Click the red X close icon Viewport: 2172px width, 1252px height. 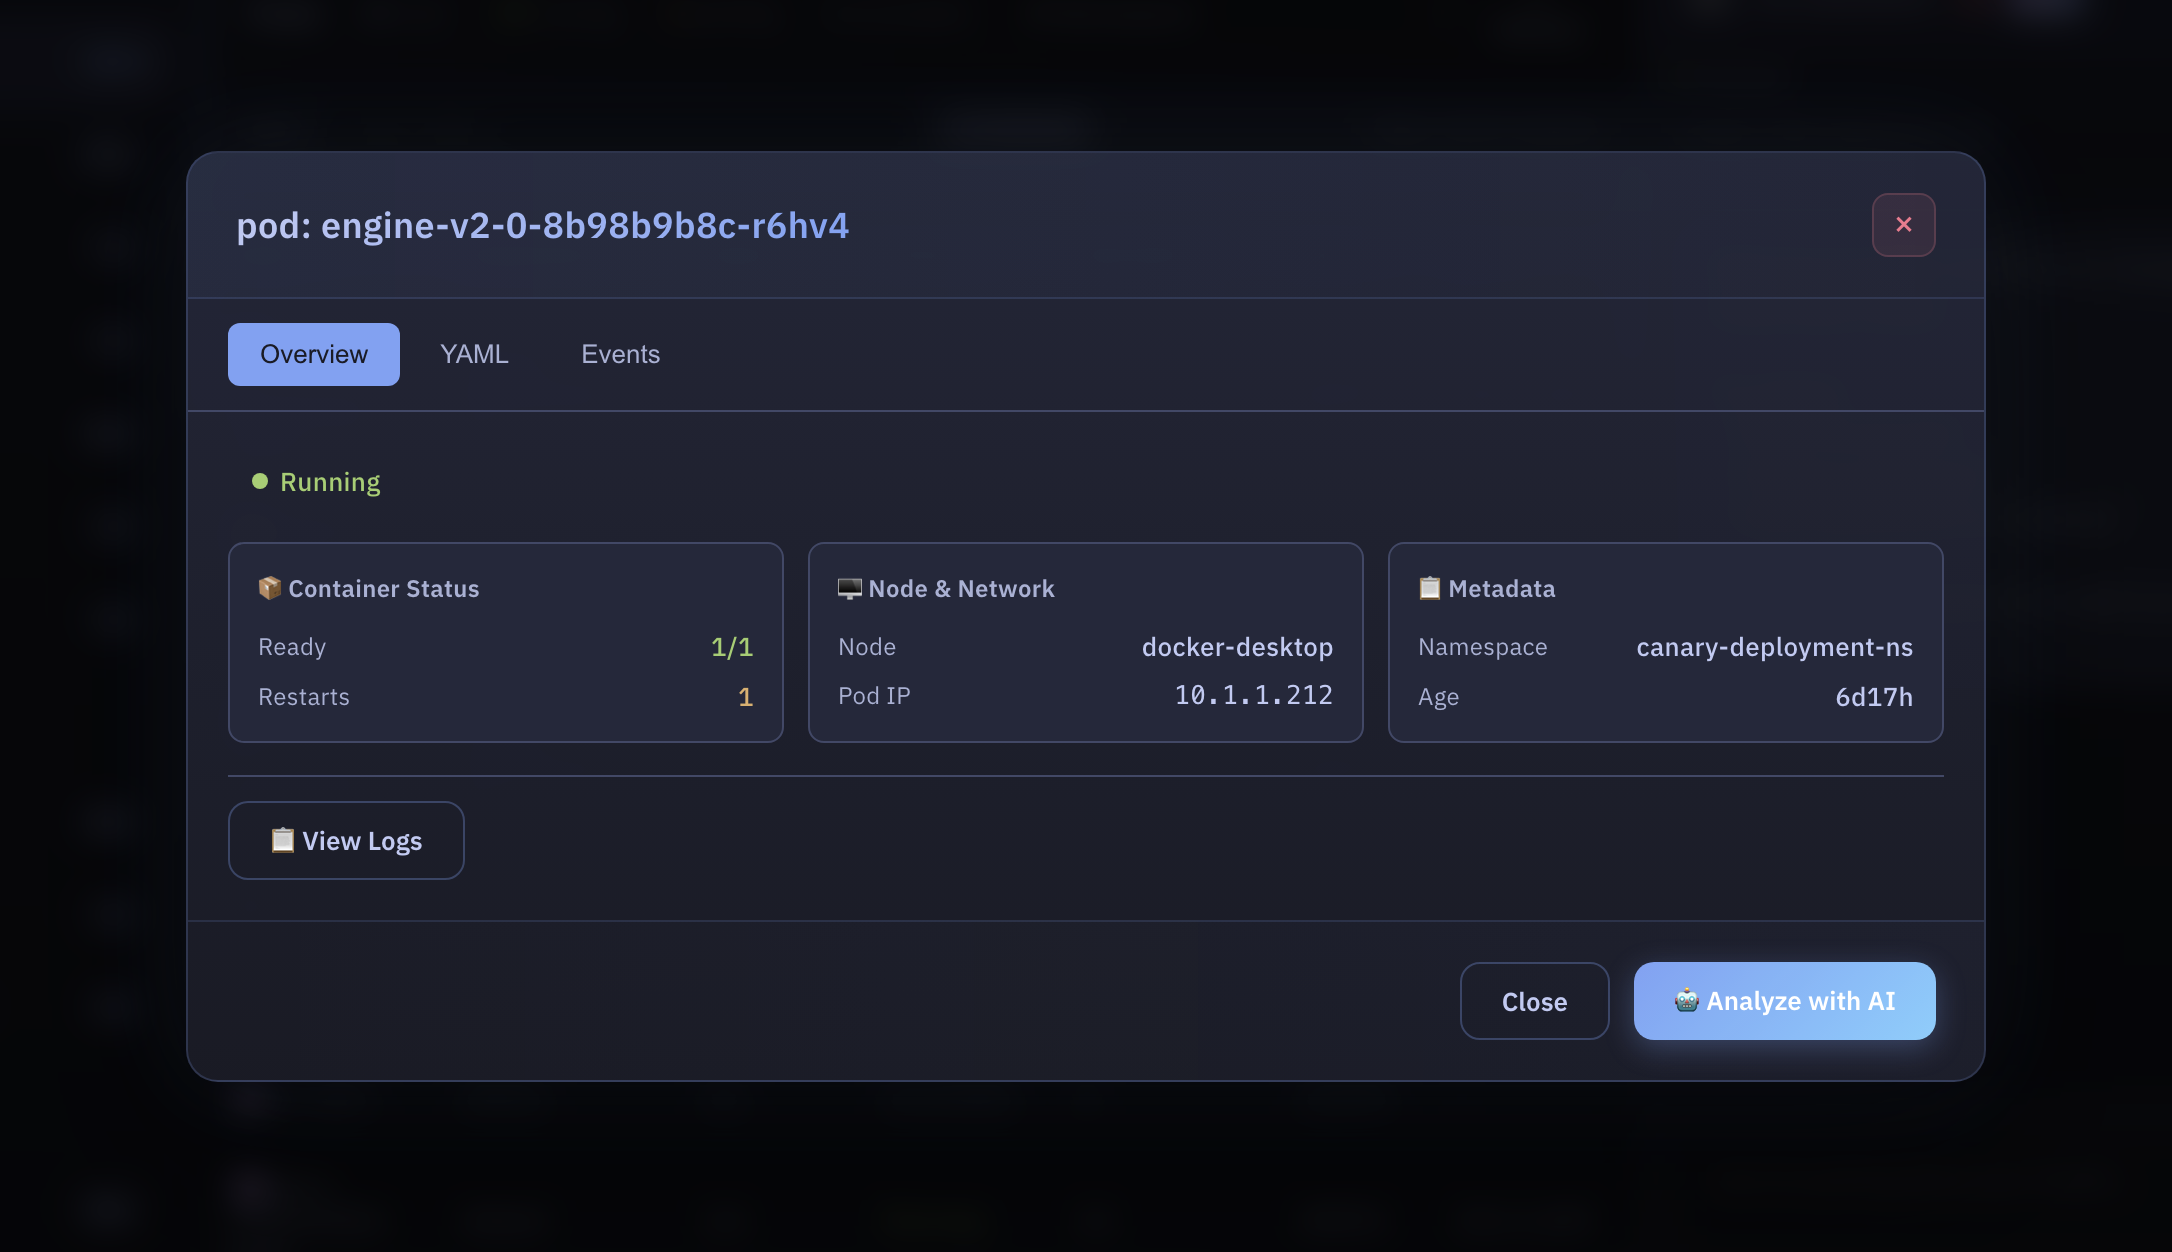pyautogui.click(x=1903, y=225)
